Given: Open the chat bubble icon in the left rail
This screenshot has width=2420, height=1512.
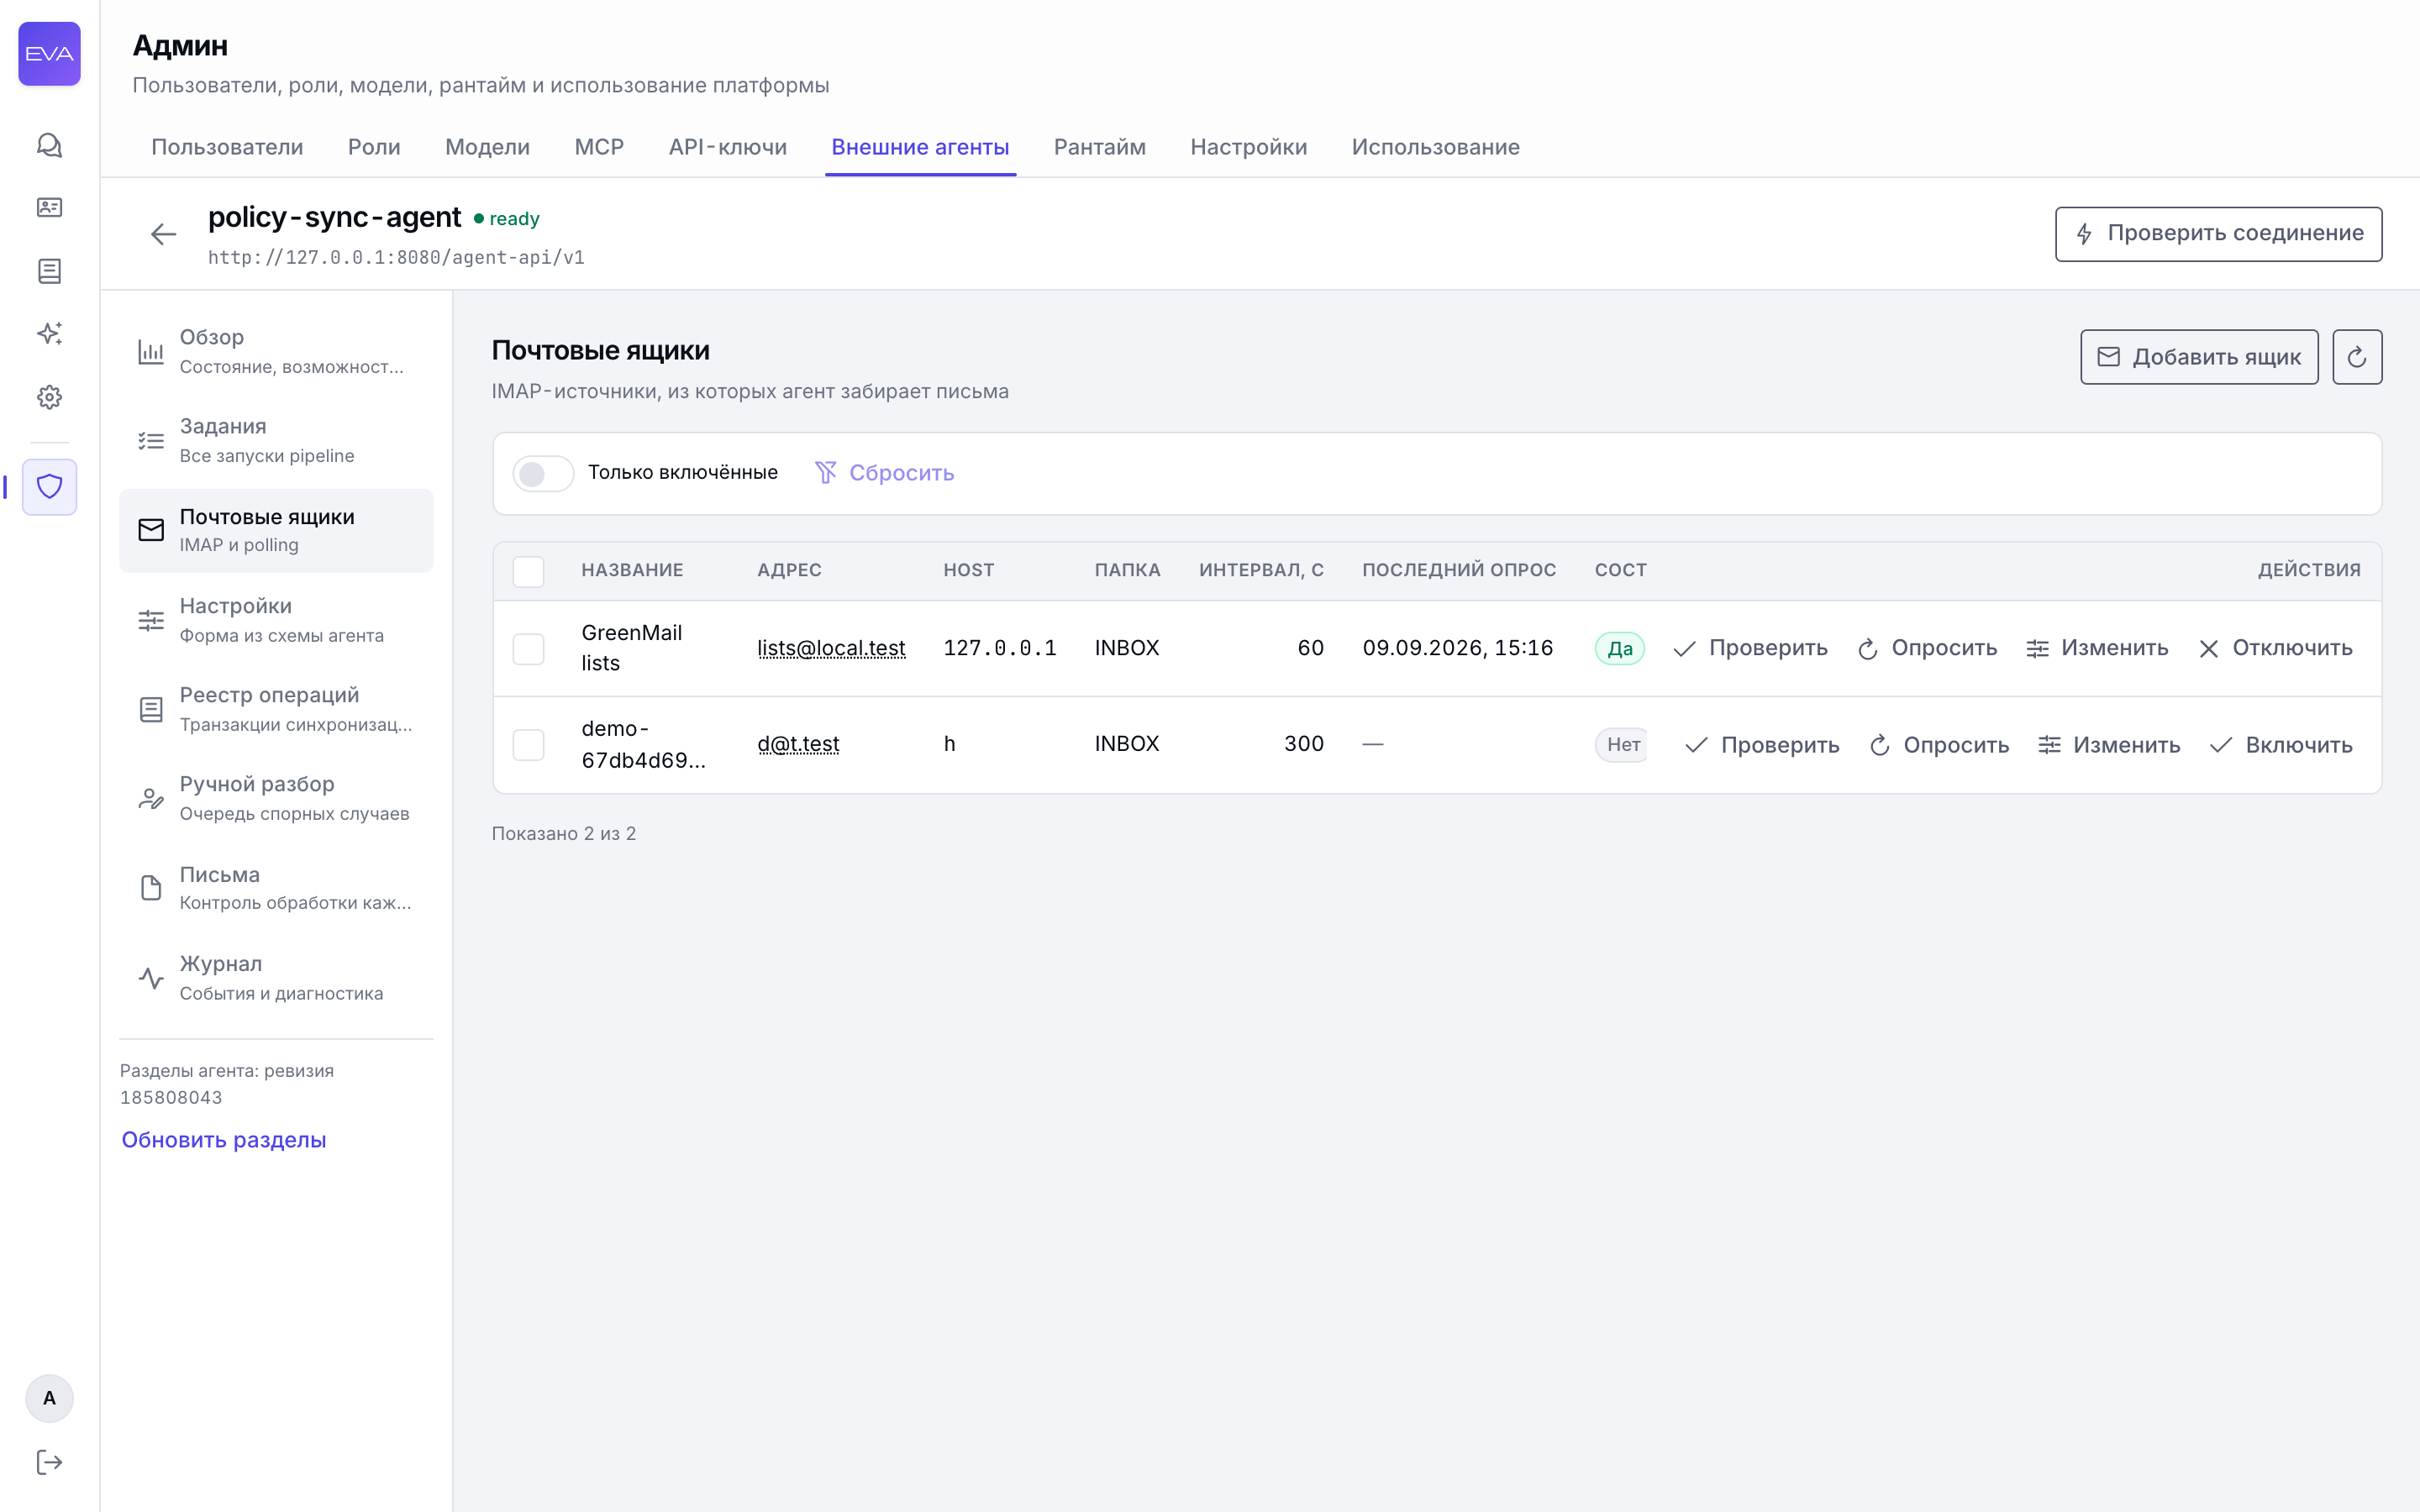Looking at the screenshot, I should 49,145.
